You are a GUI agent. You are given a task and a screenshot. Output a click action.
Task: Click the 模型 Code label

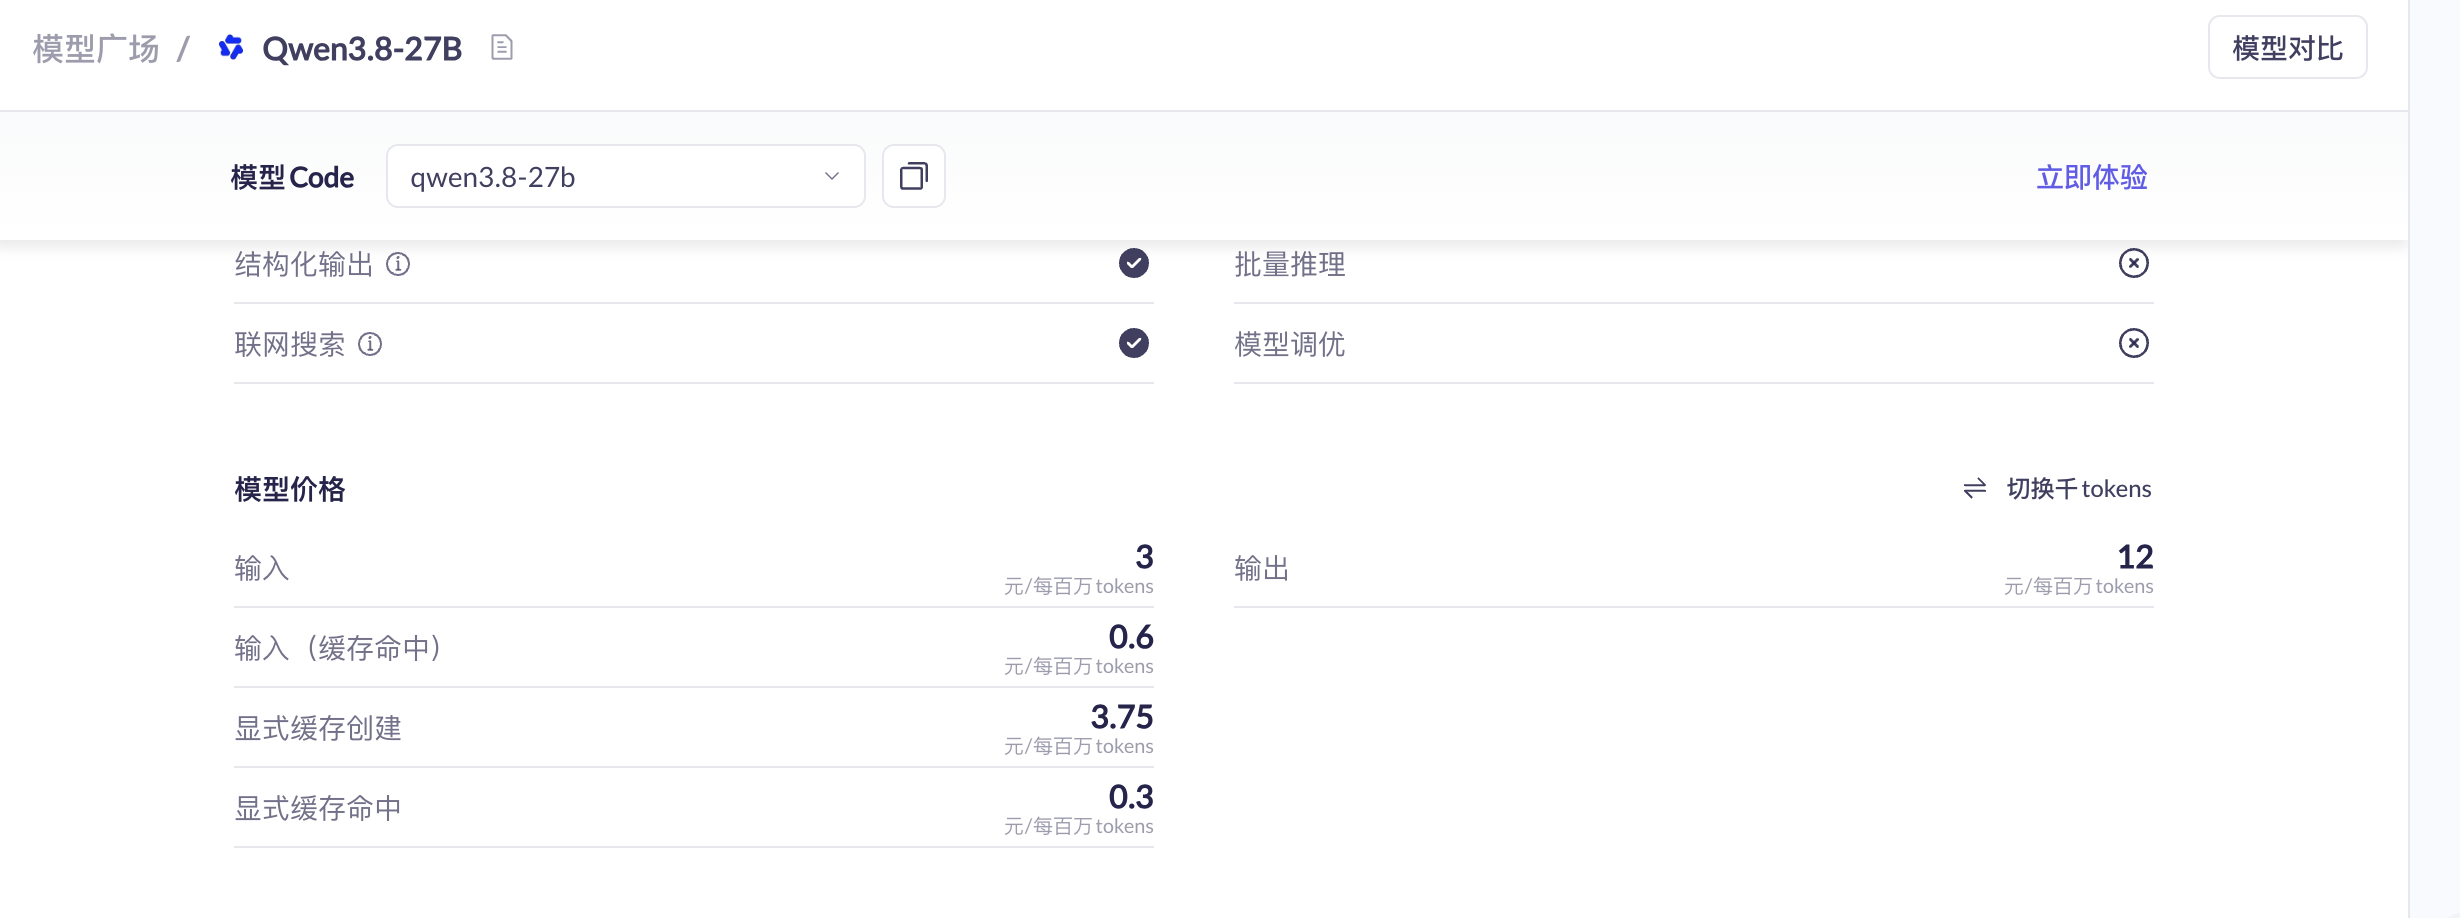[x=292, y=177]
